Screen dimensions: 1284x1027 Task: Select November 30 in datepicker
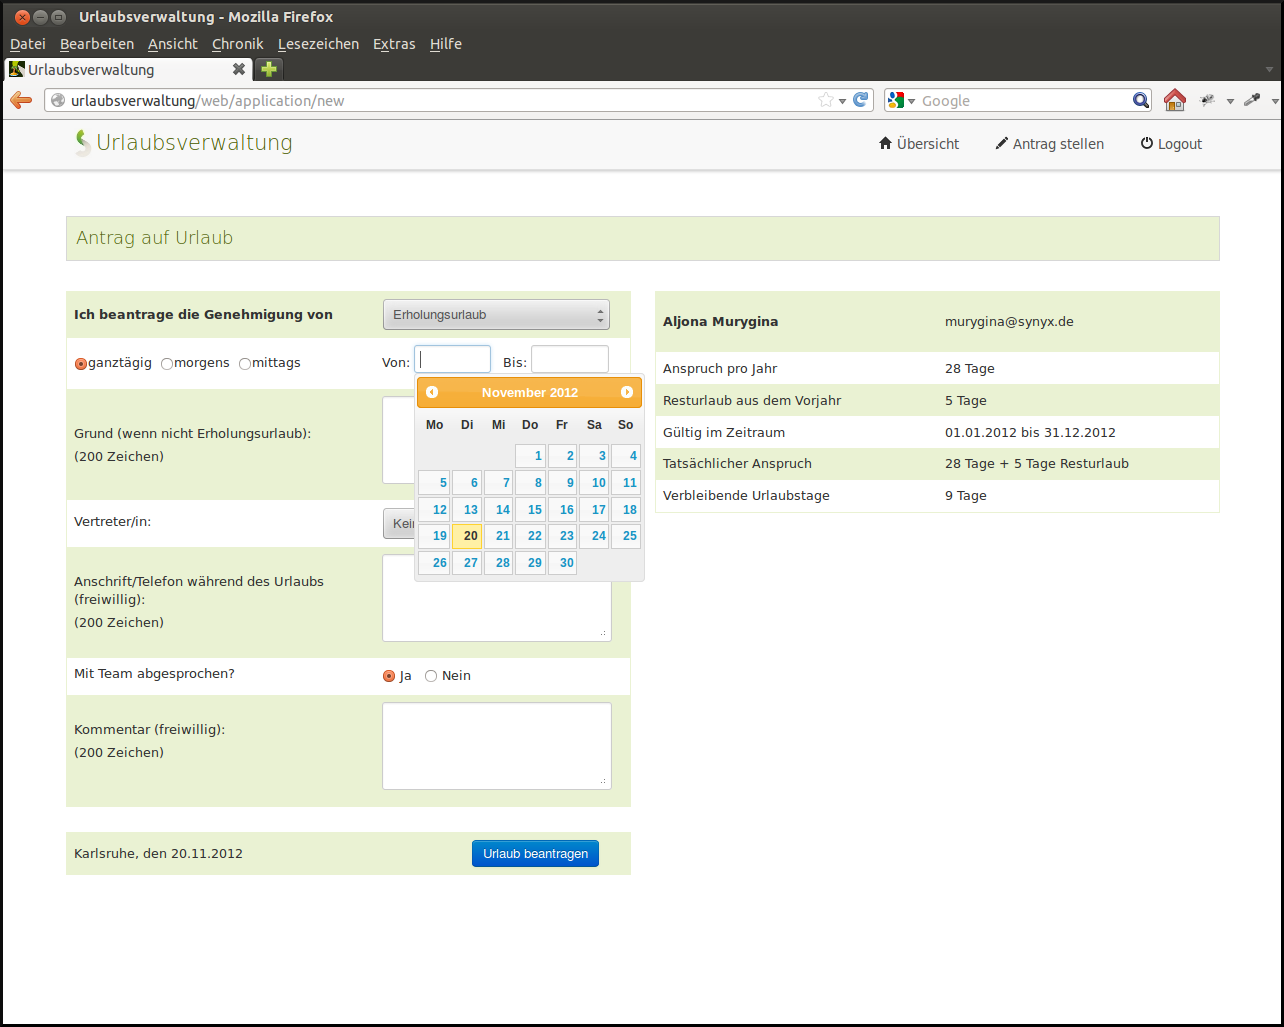pyautogui.click(x=563, y=563)
